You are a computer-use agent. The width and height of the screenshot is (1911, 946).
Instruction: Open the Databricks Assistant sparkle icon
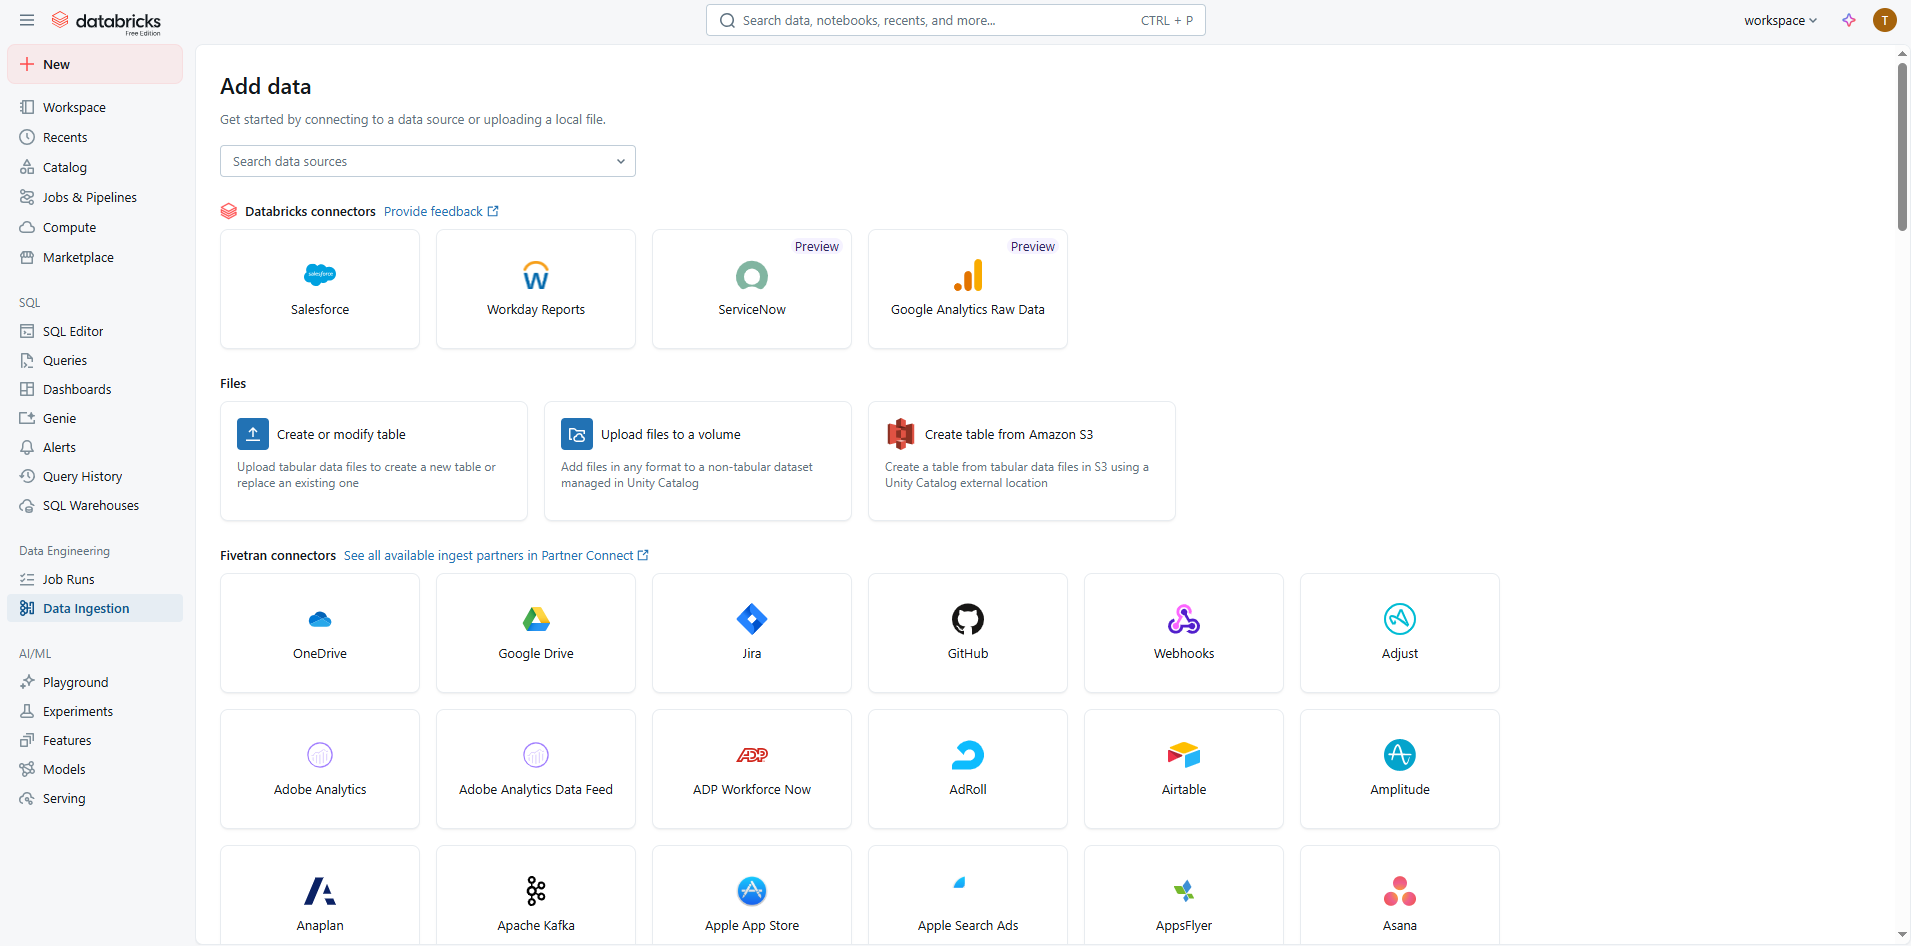(x=1849, y=20)
